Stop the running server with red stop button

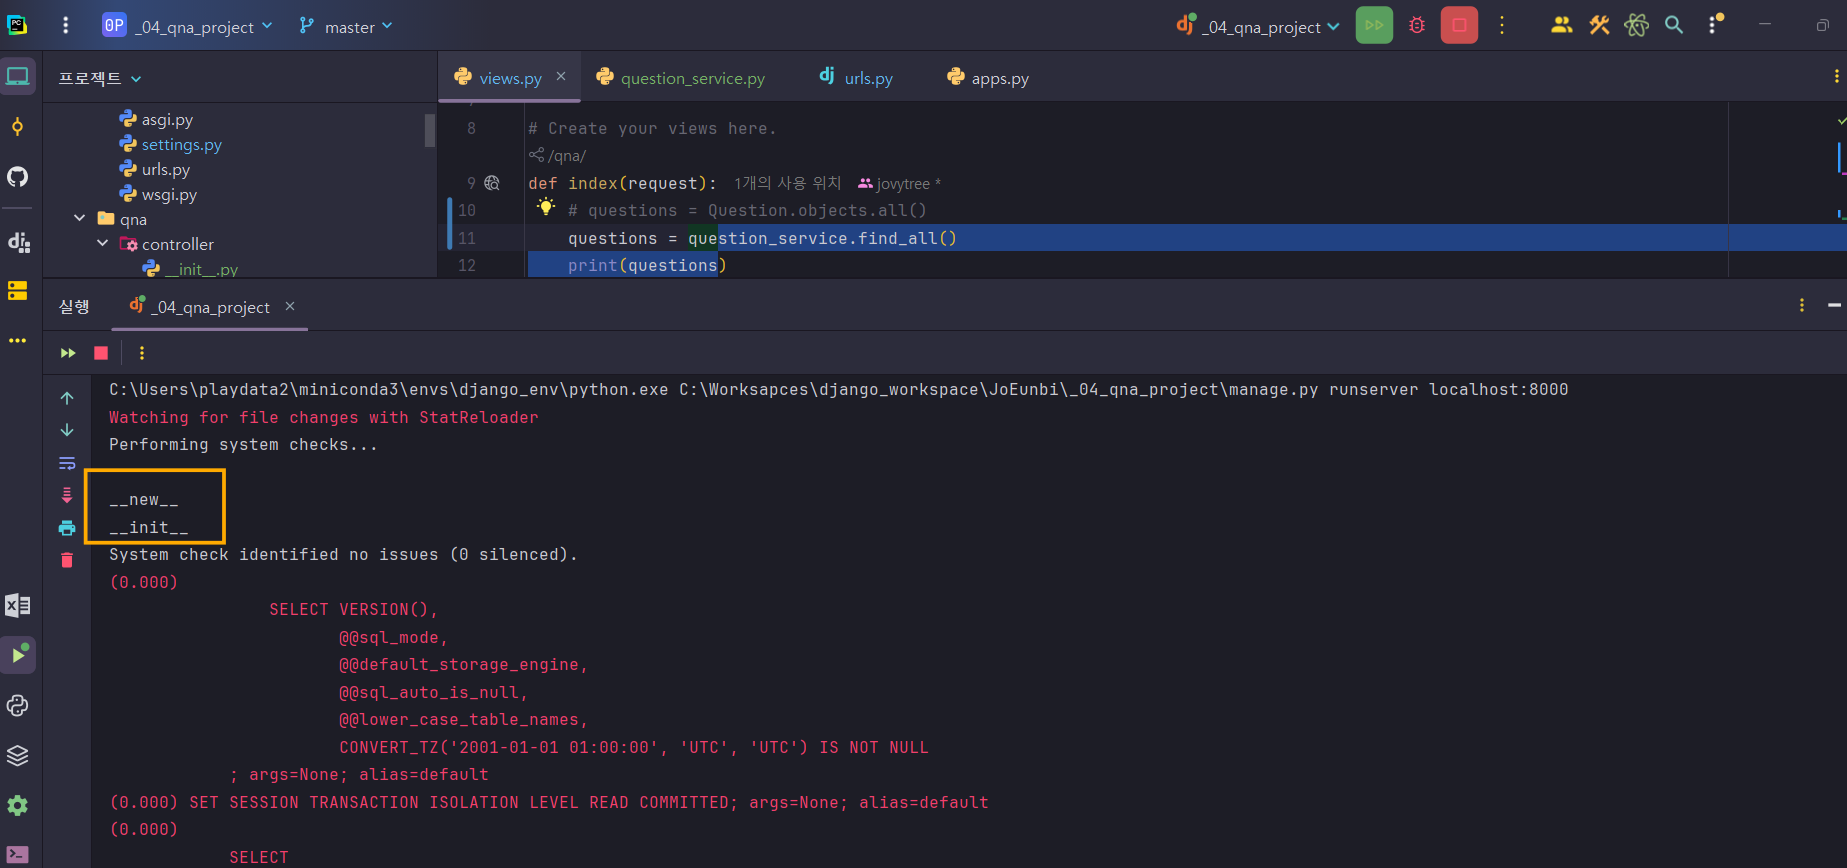click(1459, 25)
